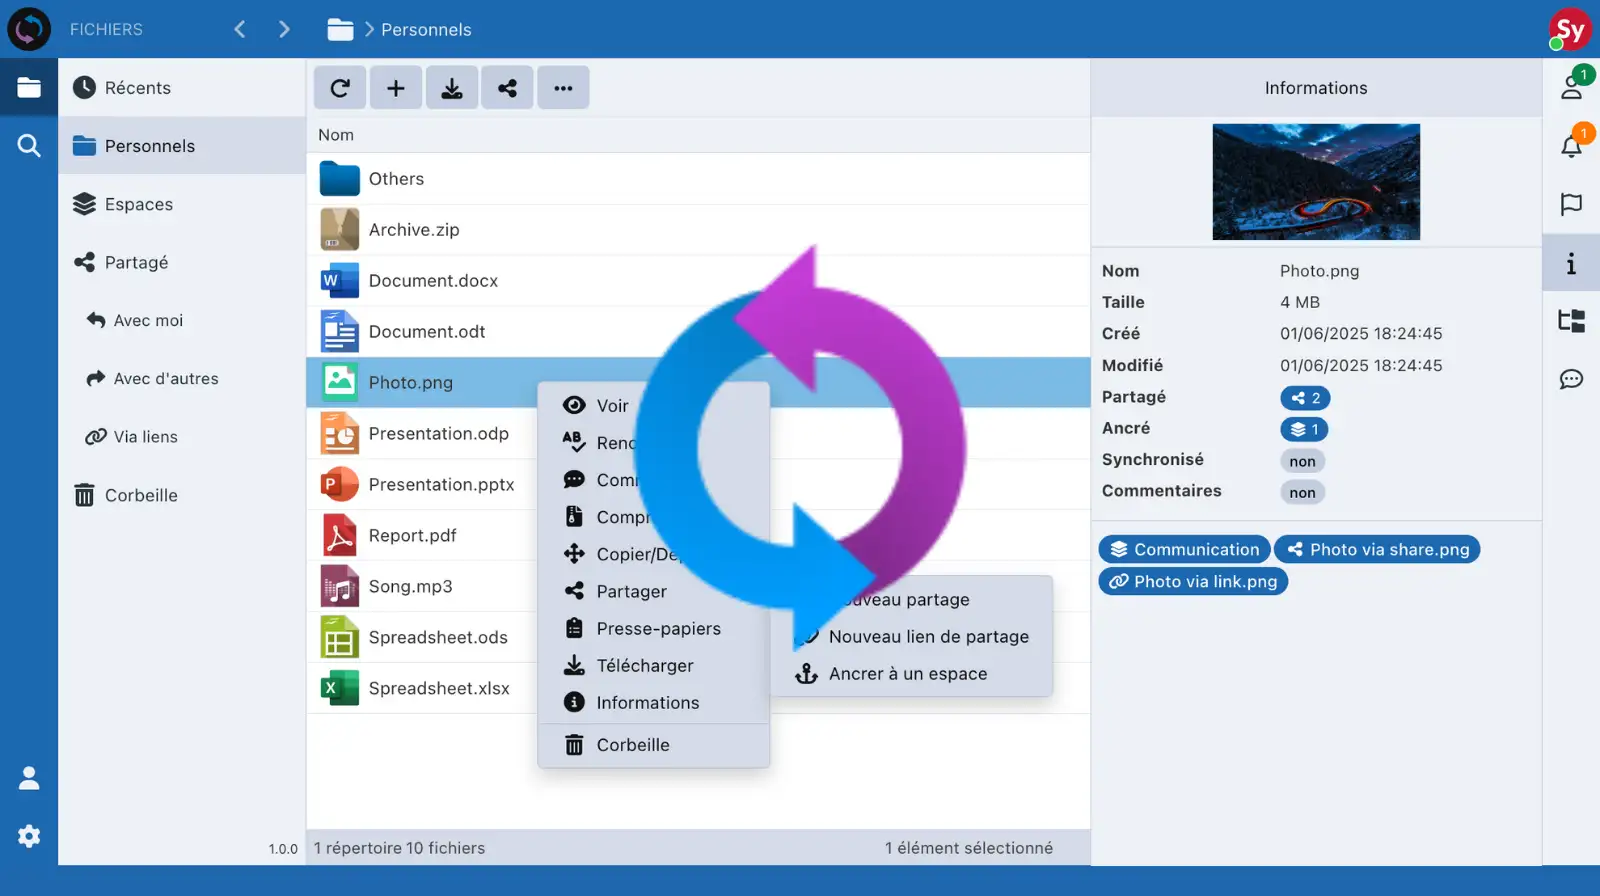The width and height of the screenshot is (1600, 896).
Task: Open the settings gear icon
Action: (29, 836)
